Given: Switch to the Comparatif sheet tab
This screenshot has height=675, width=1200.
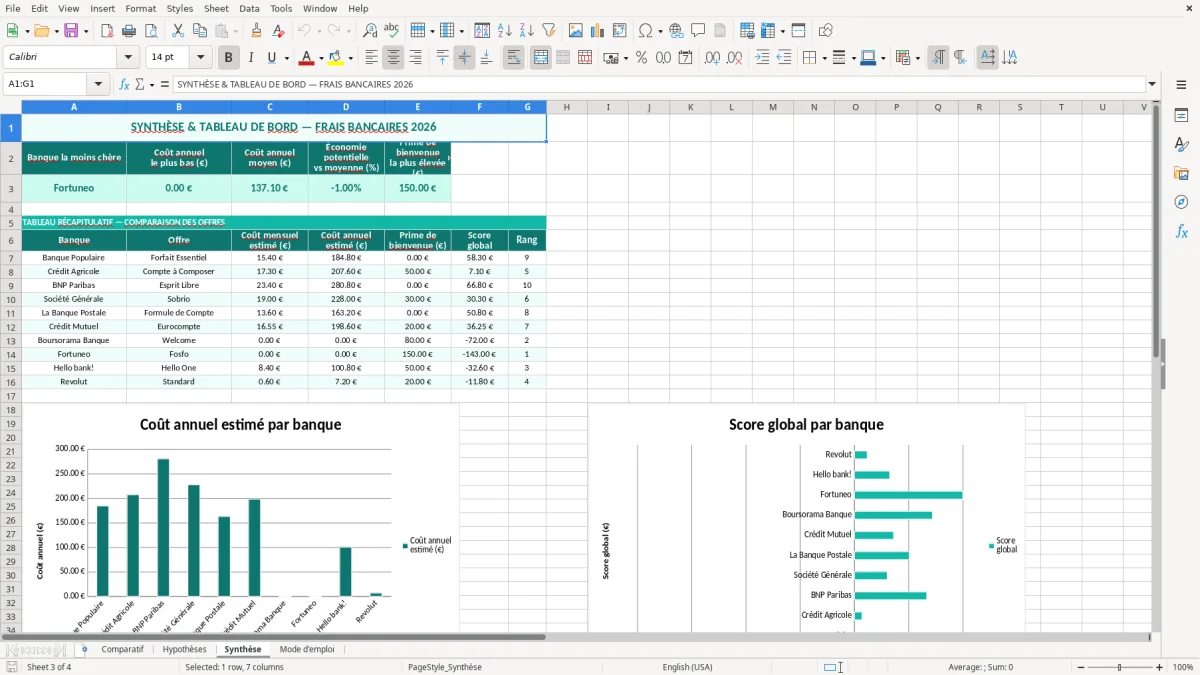Looking at the screenshot, I should point(122,649).
